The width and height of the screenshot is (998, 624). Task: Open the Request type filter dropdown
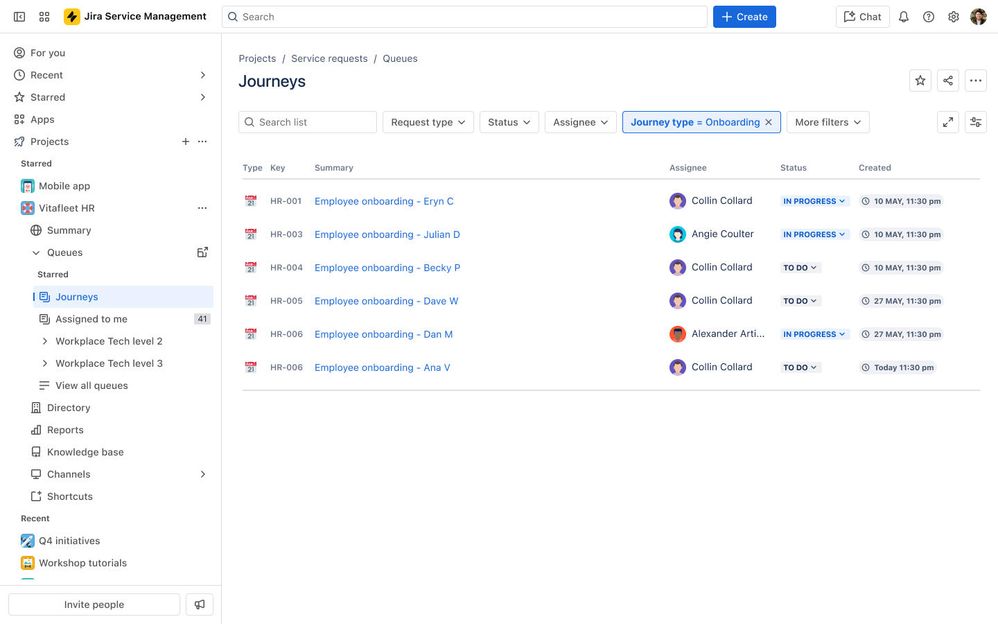pyautogui.click(x=428, y=122)
